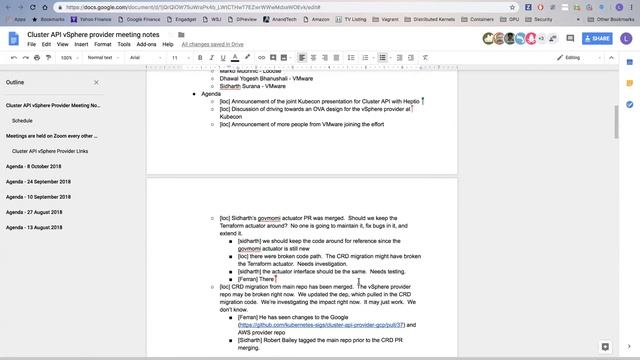Jump to Agenda - 13 August 2018
This screenshot has height=360, width=640.
coord(34,227)
